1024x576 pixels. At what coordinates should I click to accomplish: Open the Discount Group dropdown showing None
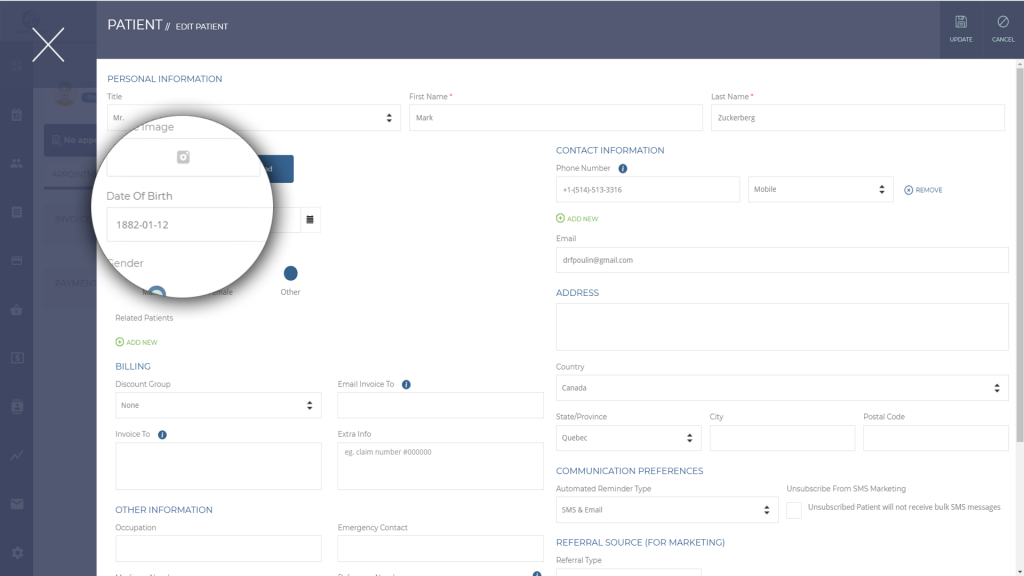pyautogui.click(x=218, y=406)
